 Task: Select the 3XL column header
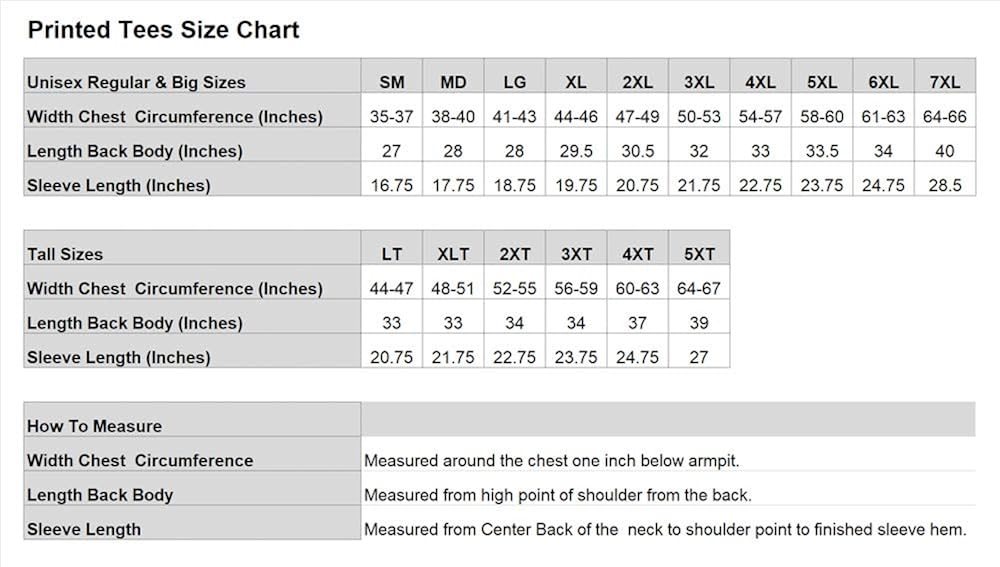coord(699,82)
